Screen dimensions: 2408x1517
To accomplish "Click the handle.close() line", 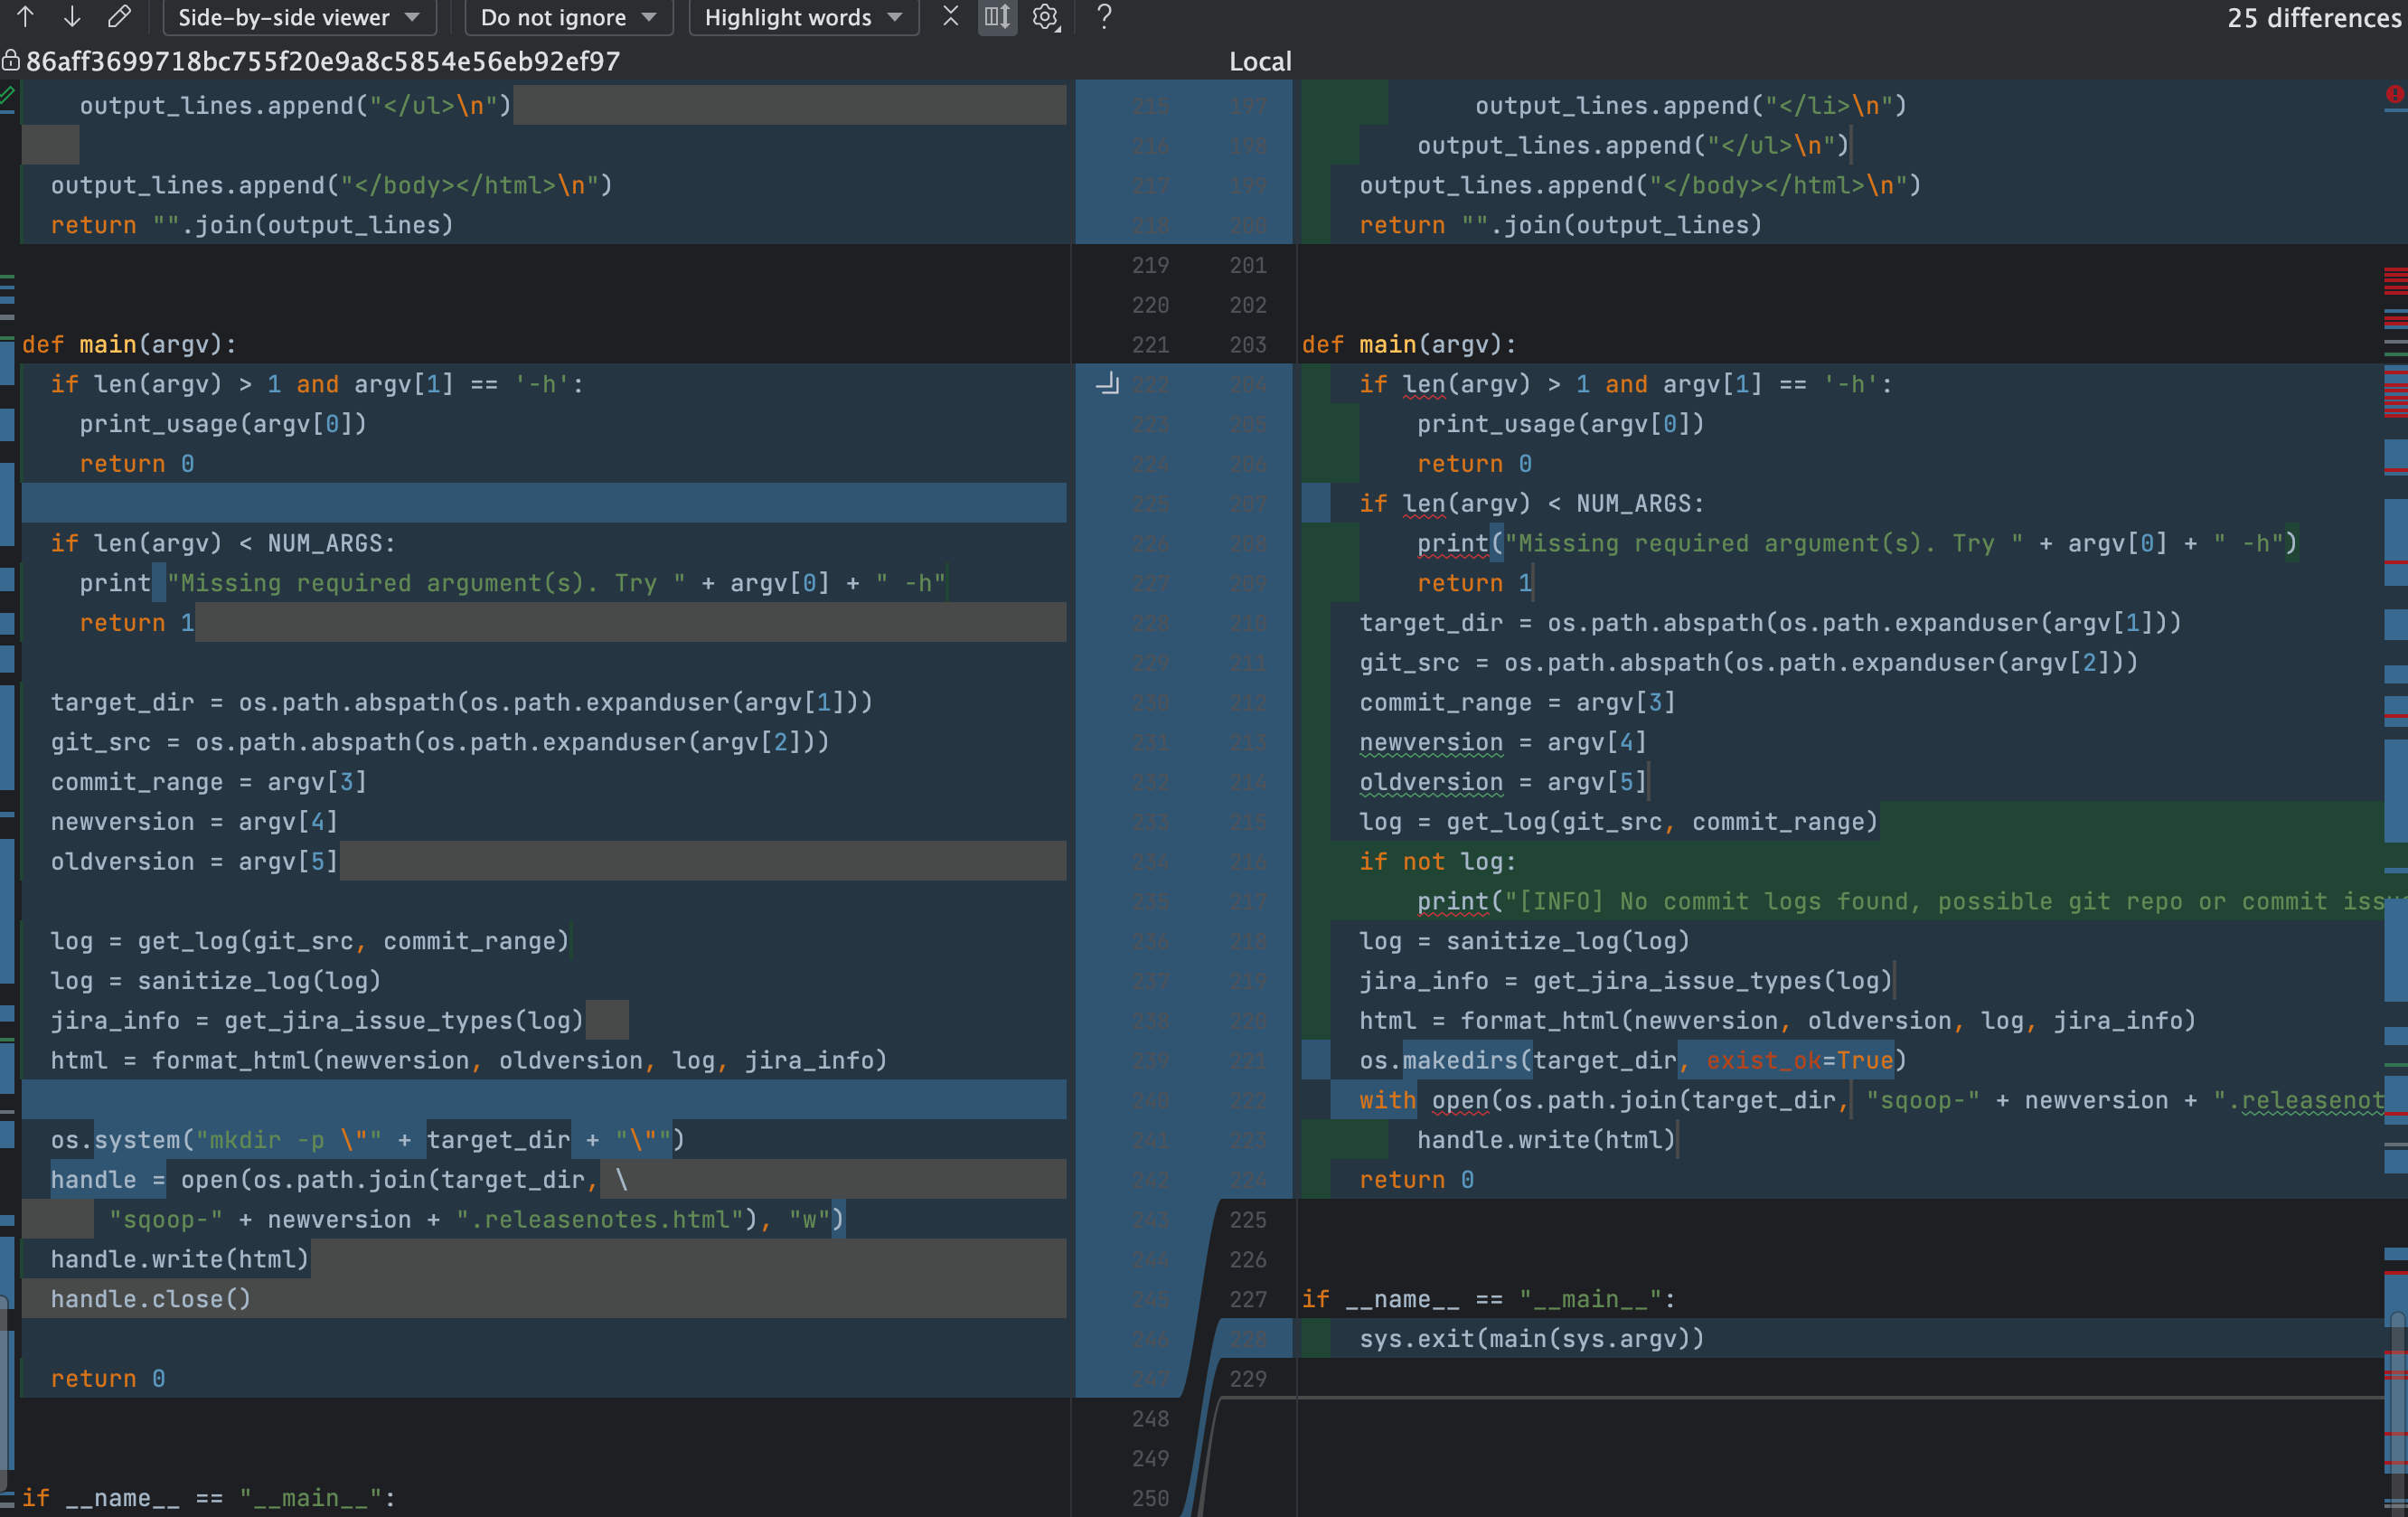I will coord(151,1298).
